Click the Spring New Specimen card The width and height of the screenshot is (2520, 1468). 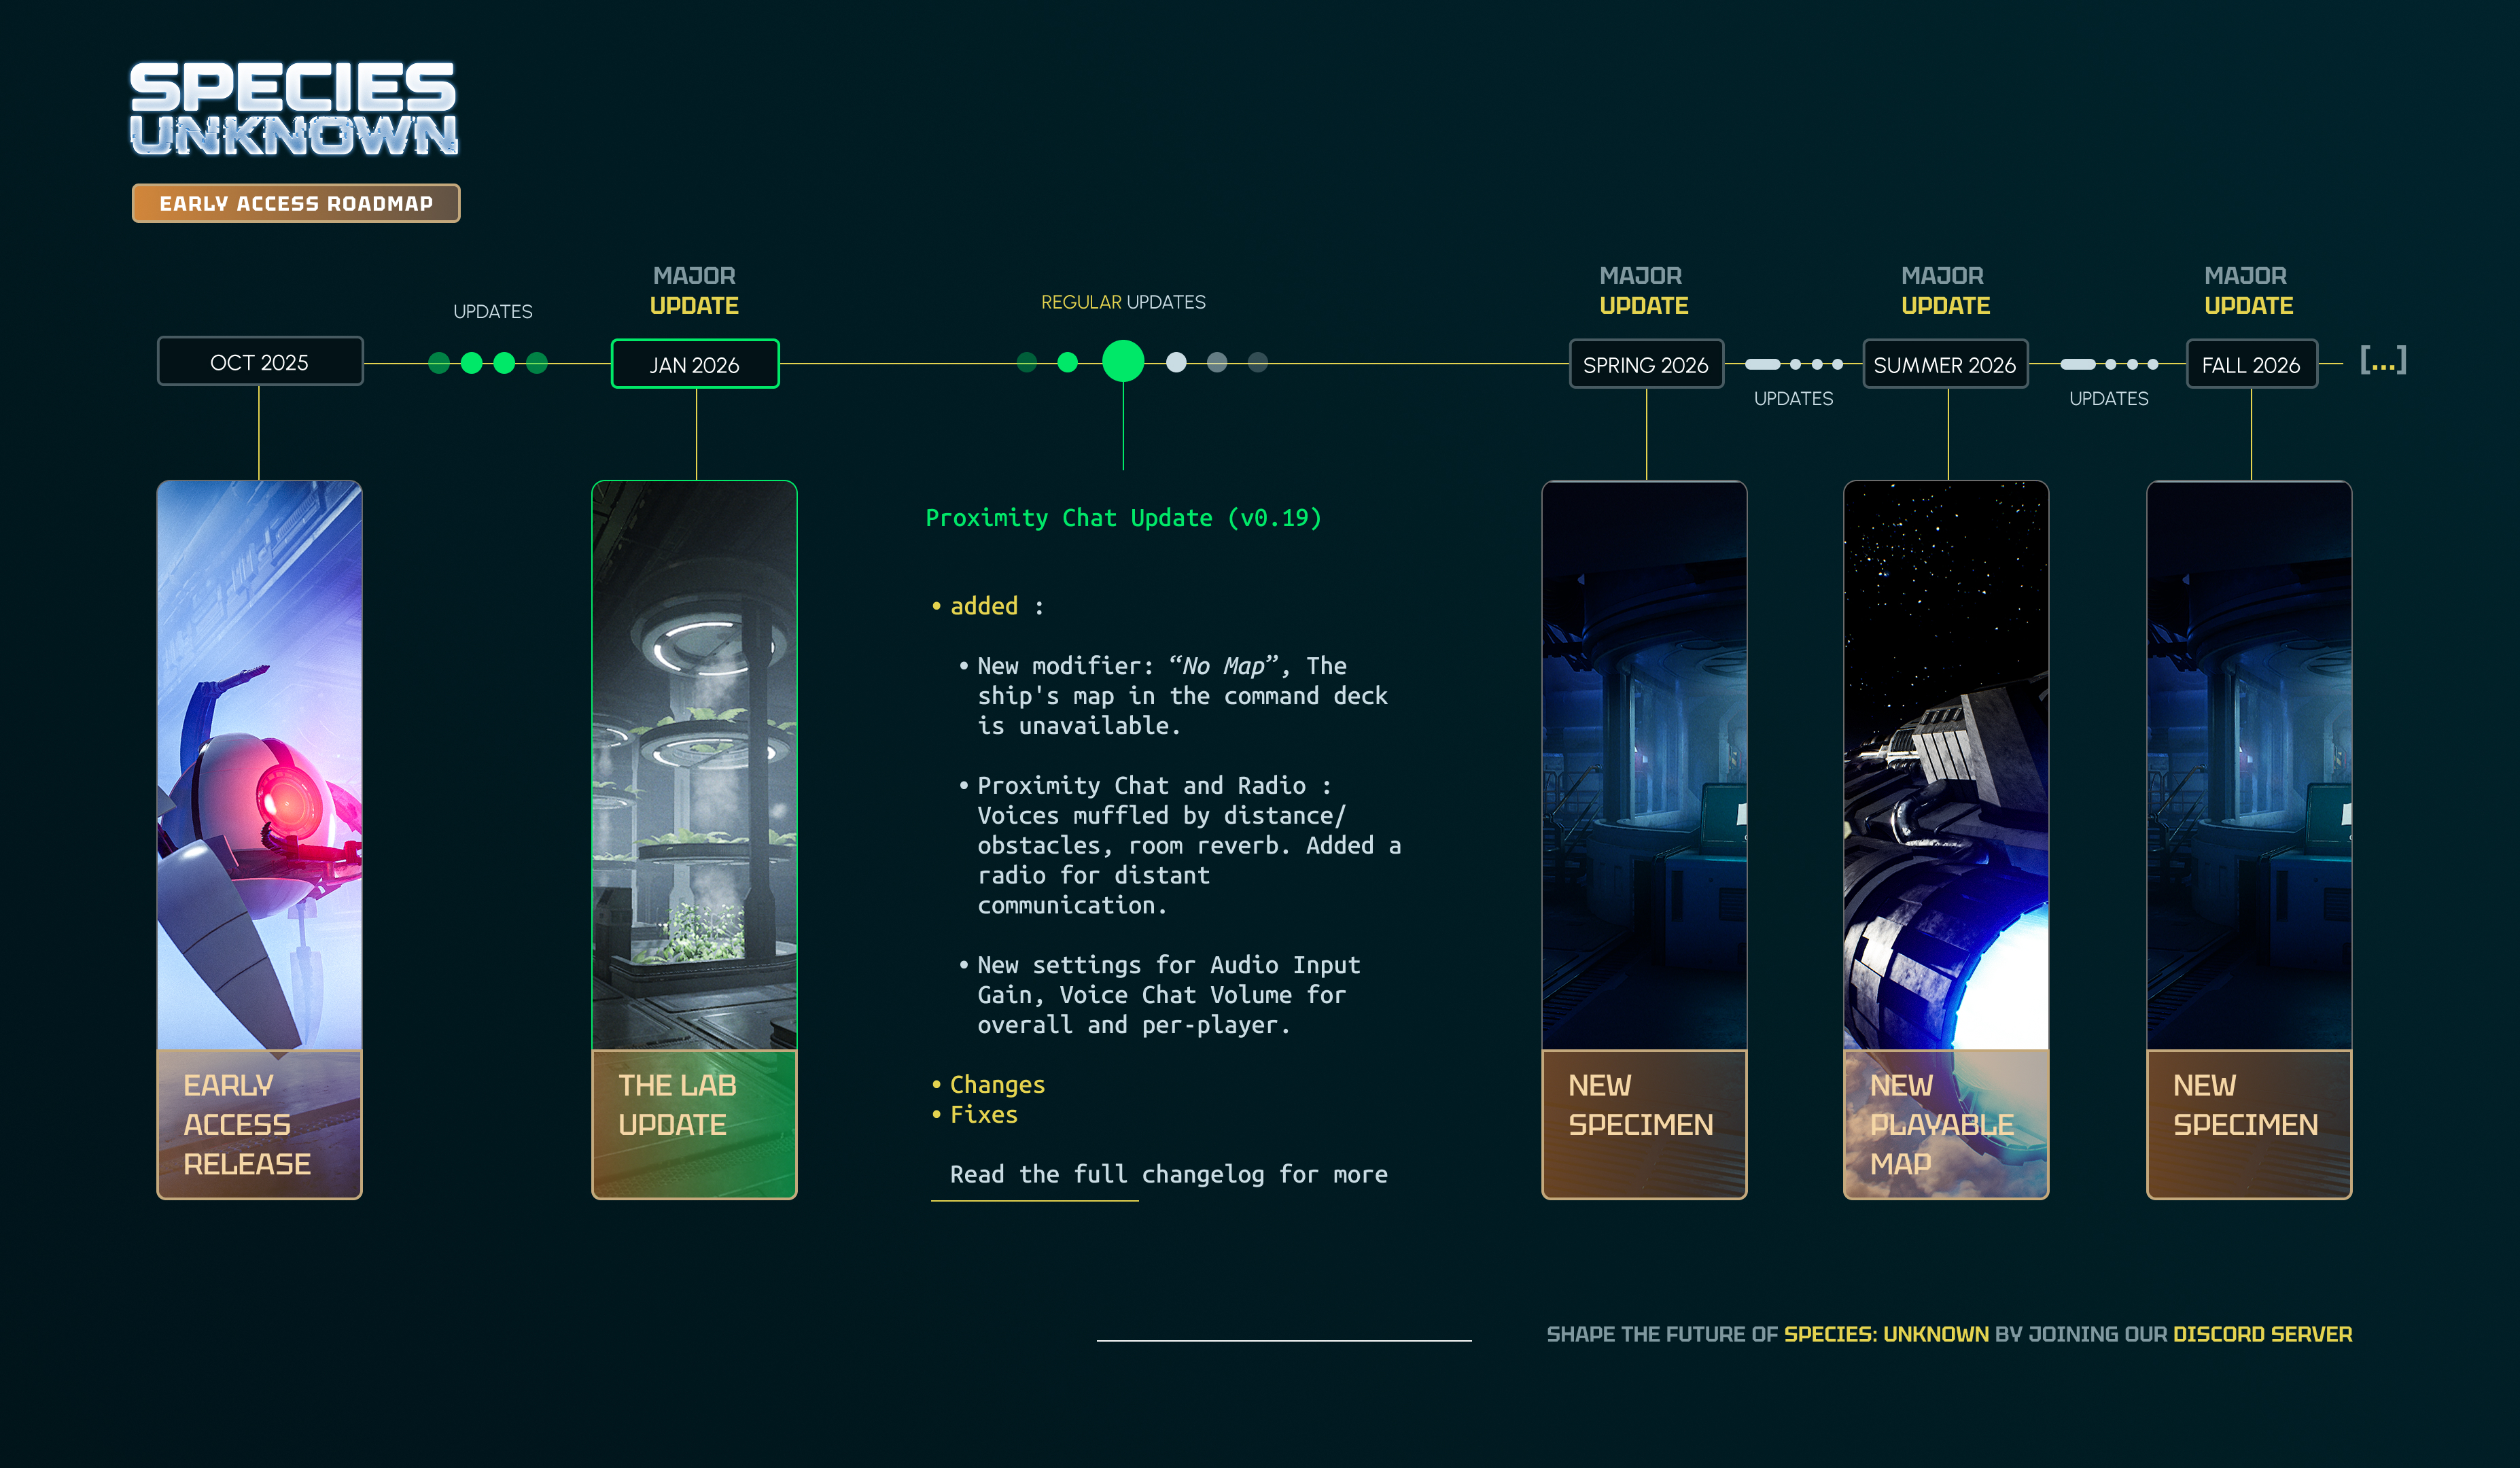[x=1644, y=839]
